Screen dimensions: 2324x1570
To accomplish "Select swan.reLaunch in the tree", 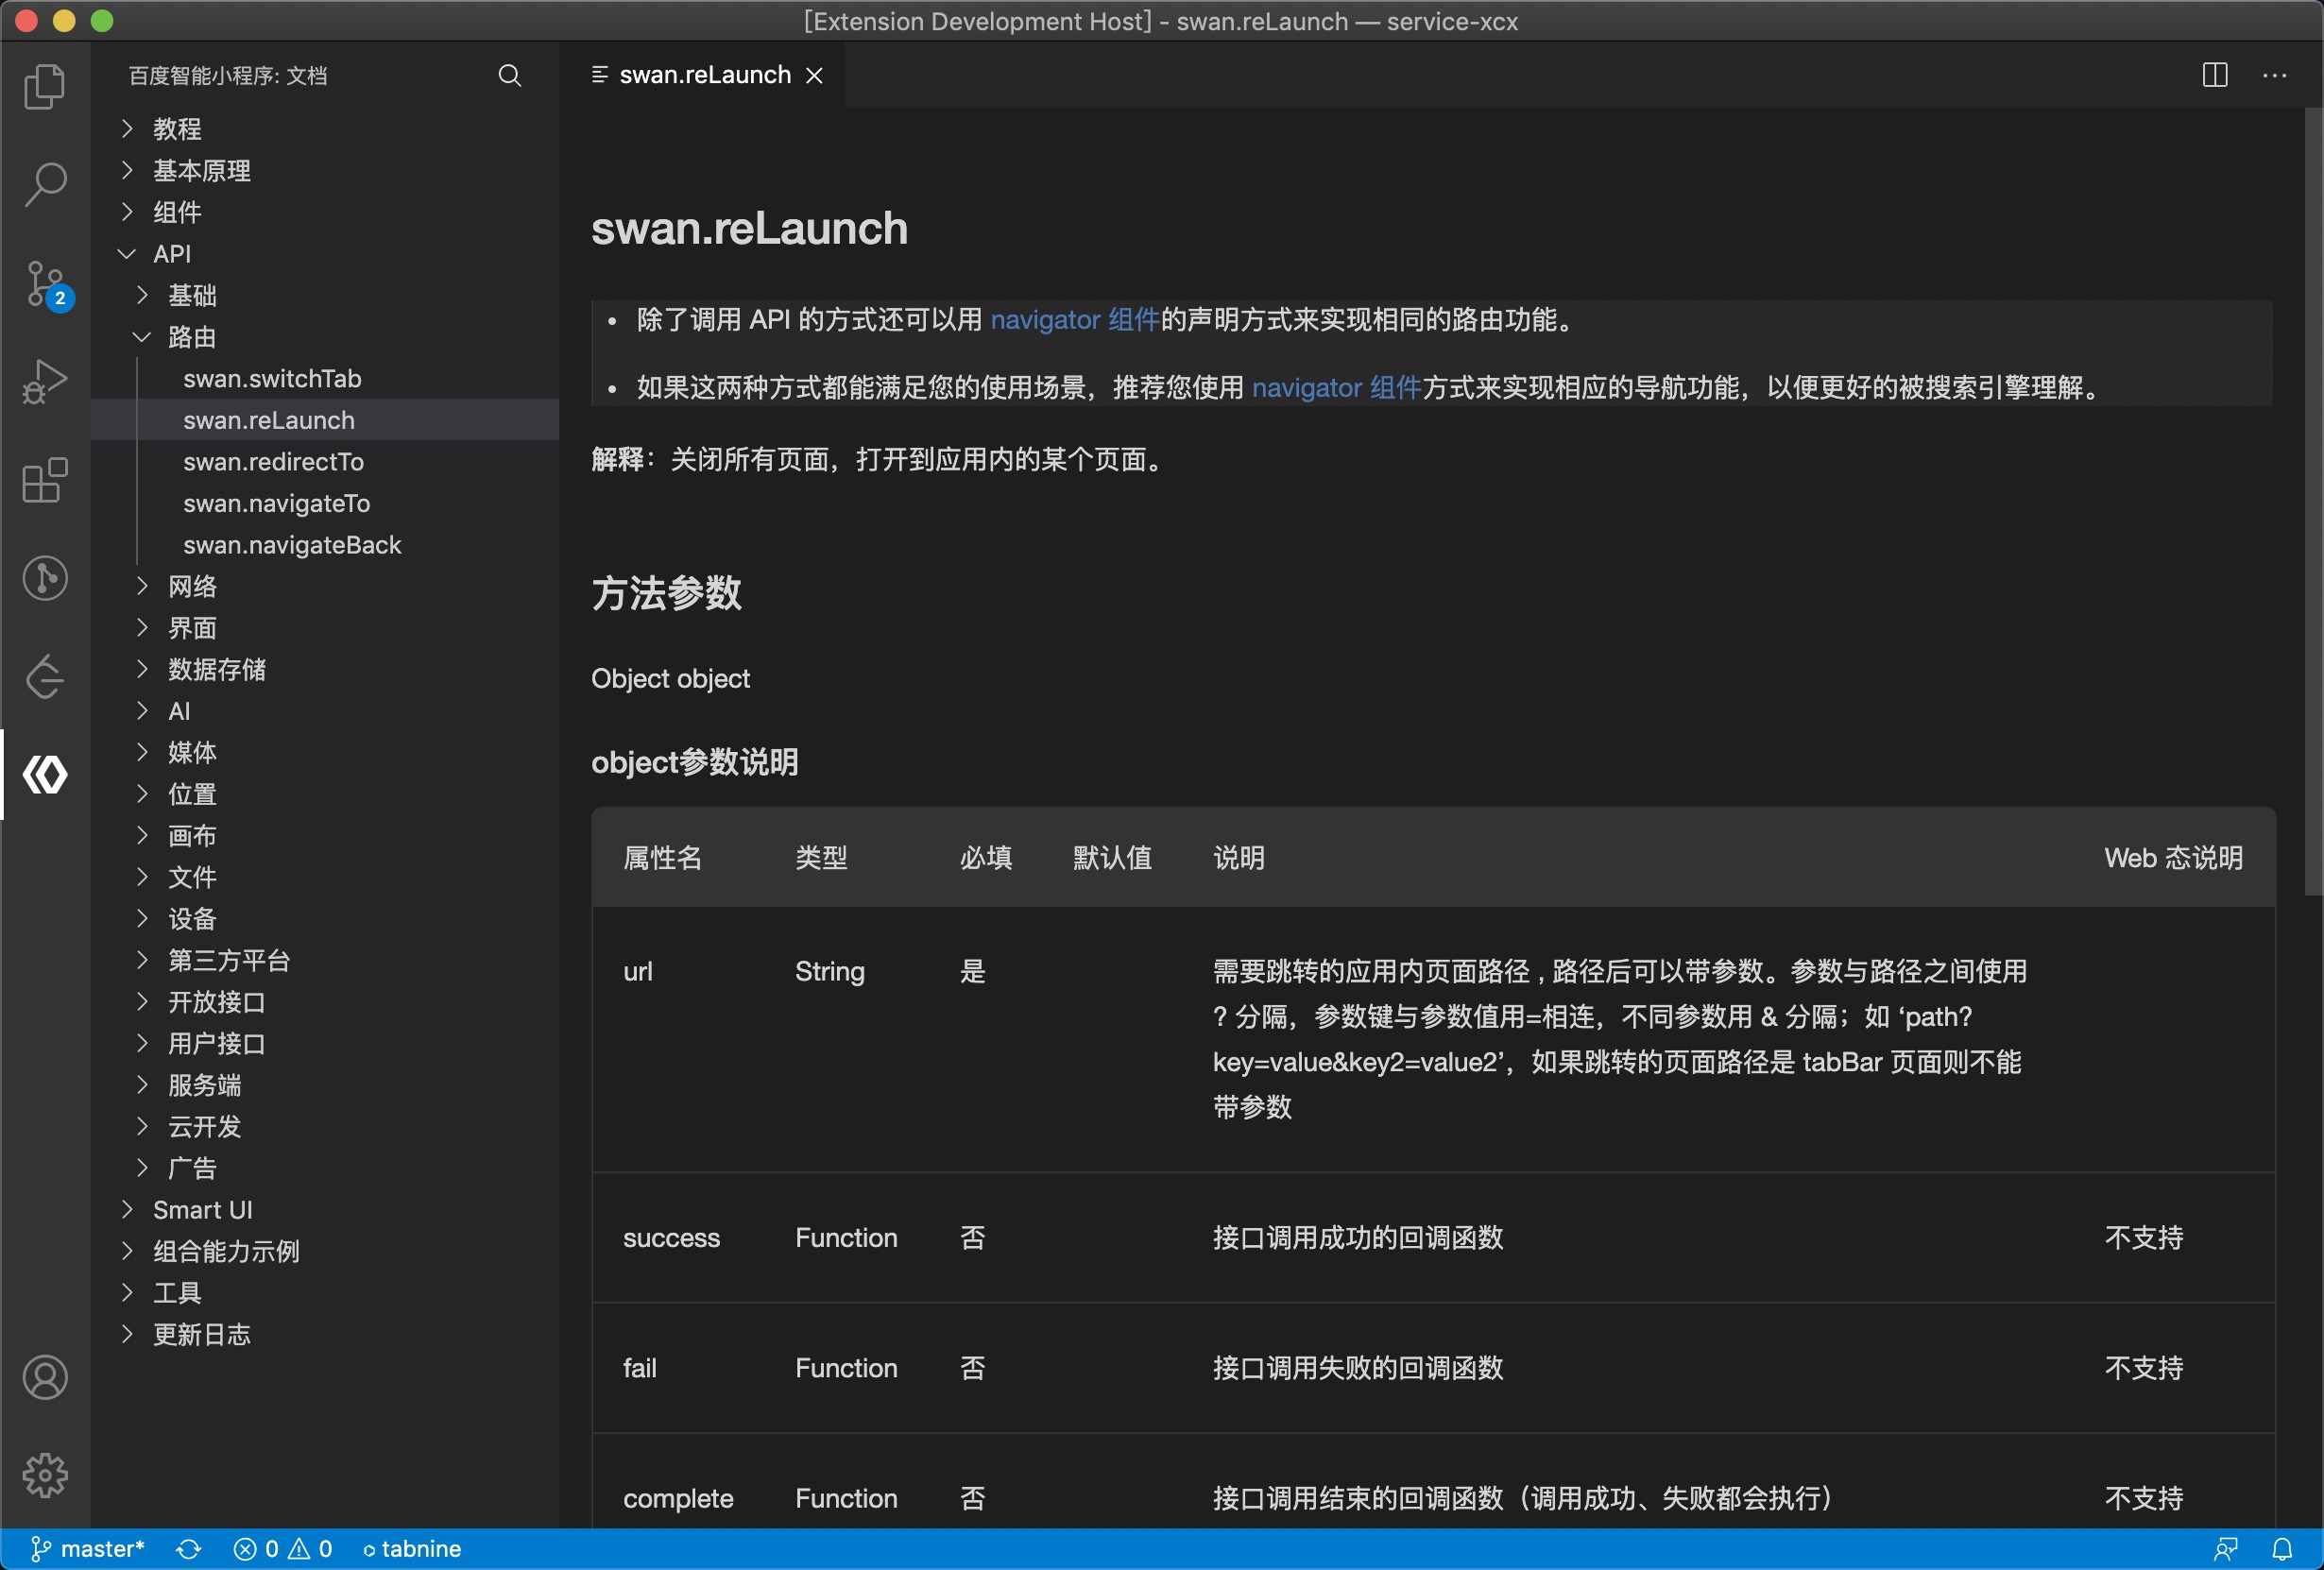I will coord(325,420).
